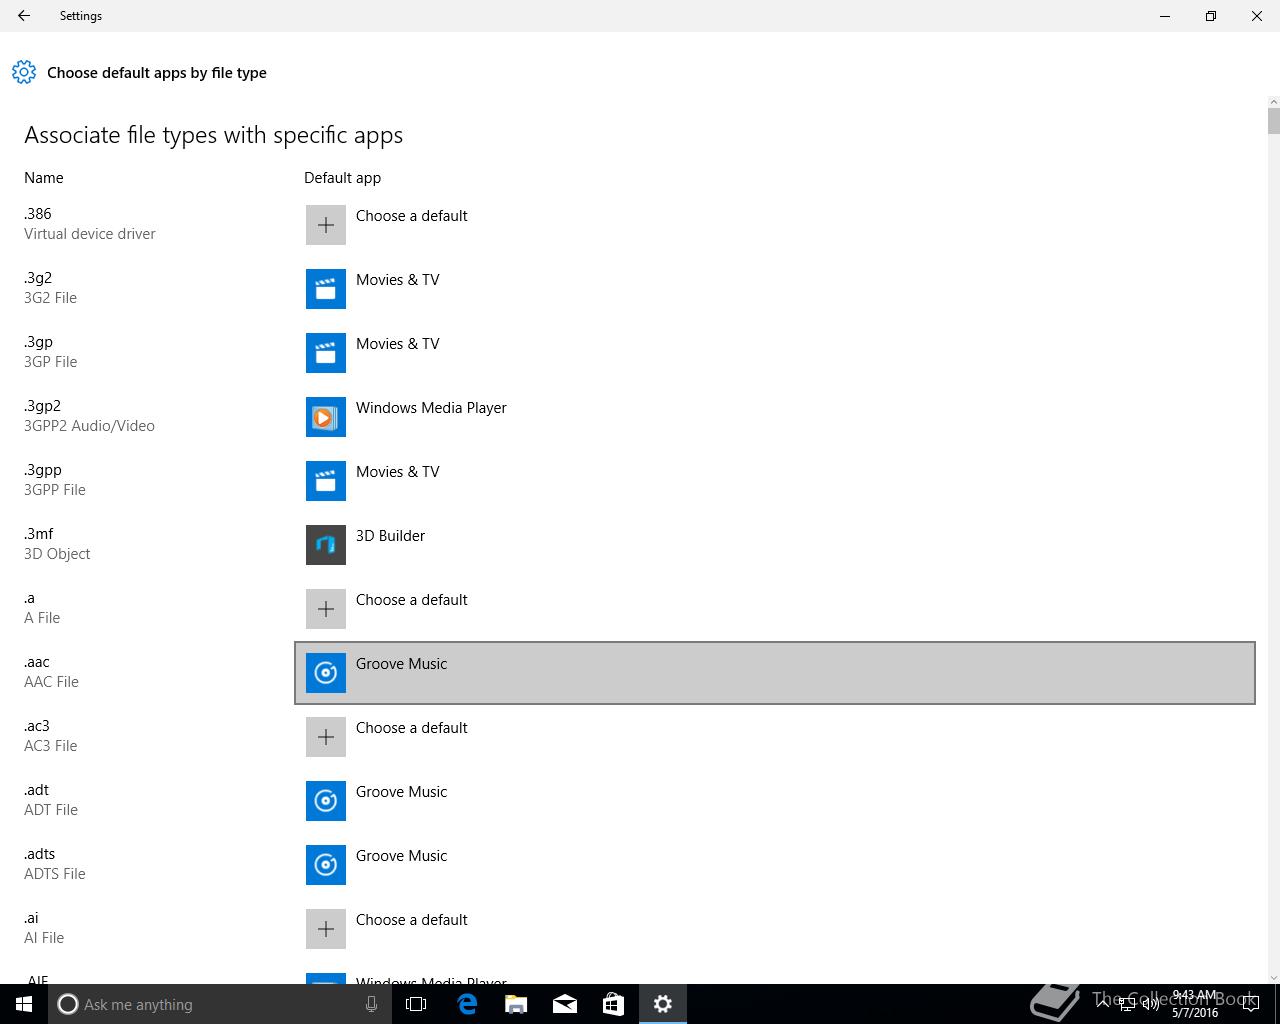Click 3GPP2 Audio/Video description
Screen dimensions: 1280x1024
tap(89, 426)
